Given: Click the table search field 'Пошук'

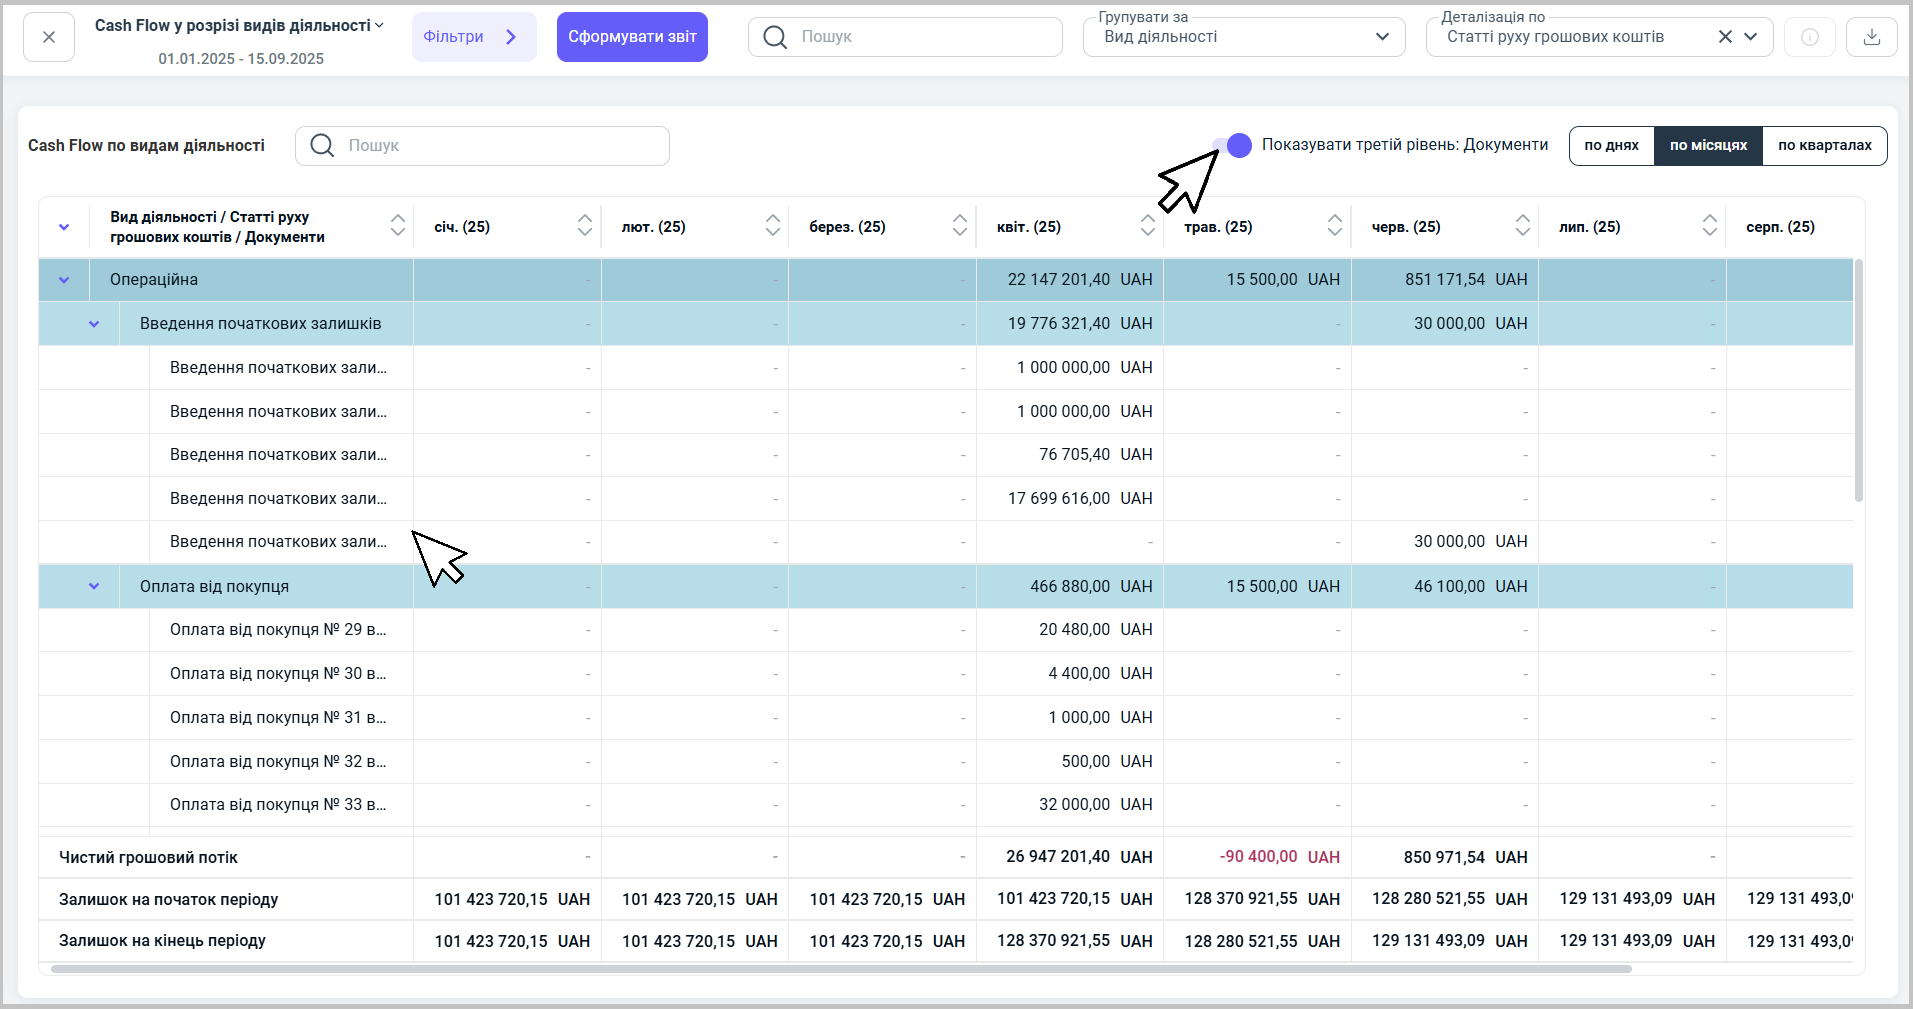Looking at the screenshot, I should (500, 146).
